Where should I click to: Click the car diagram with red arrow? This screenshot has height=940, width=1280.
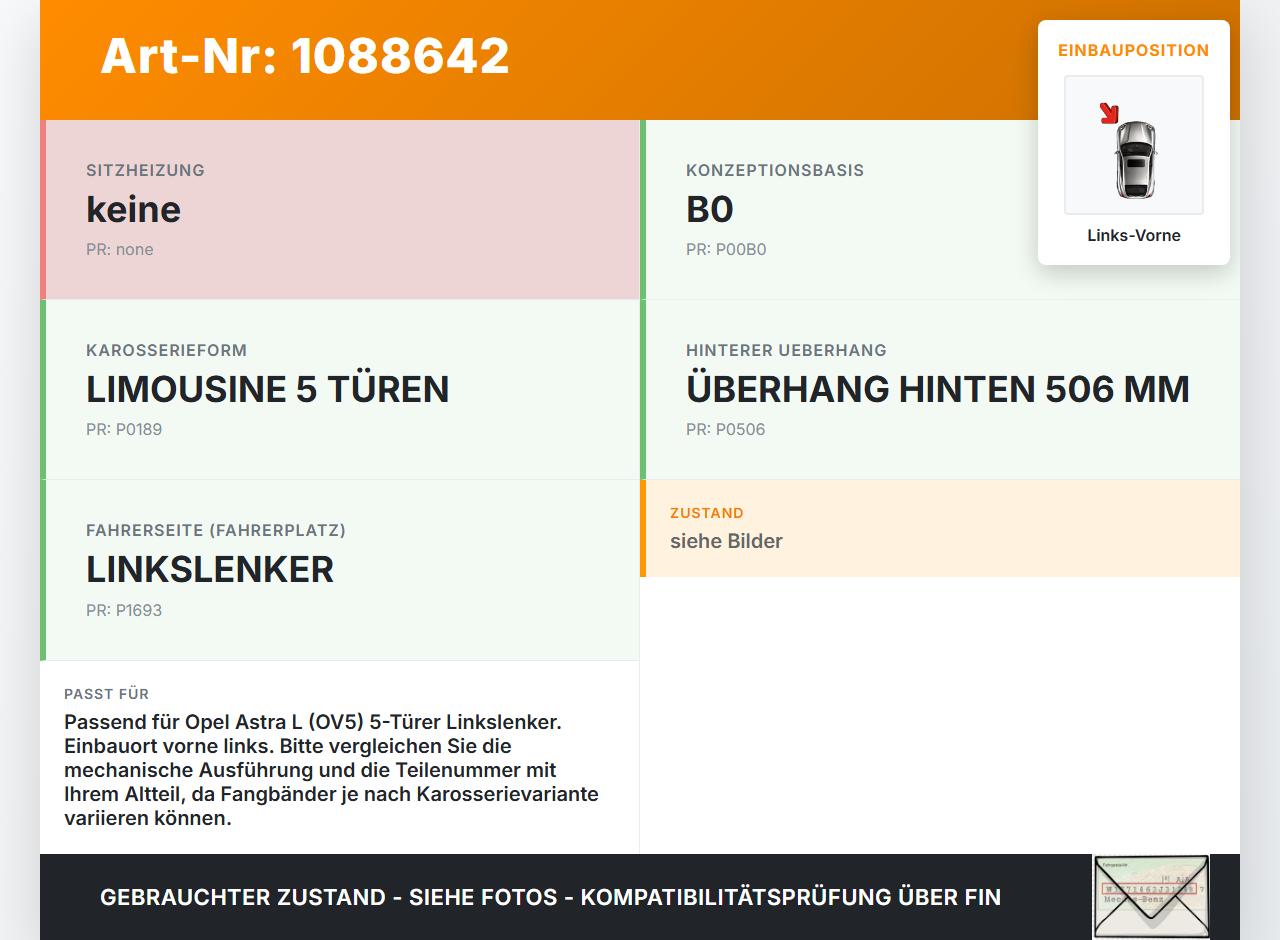[1134, 145]
